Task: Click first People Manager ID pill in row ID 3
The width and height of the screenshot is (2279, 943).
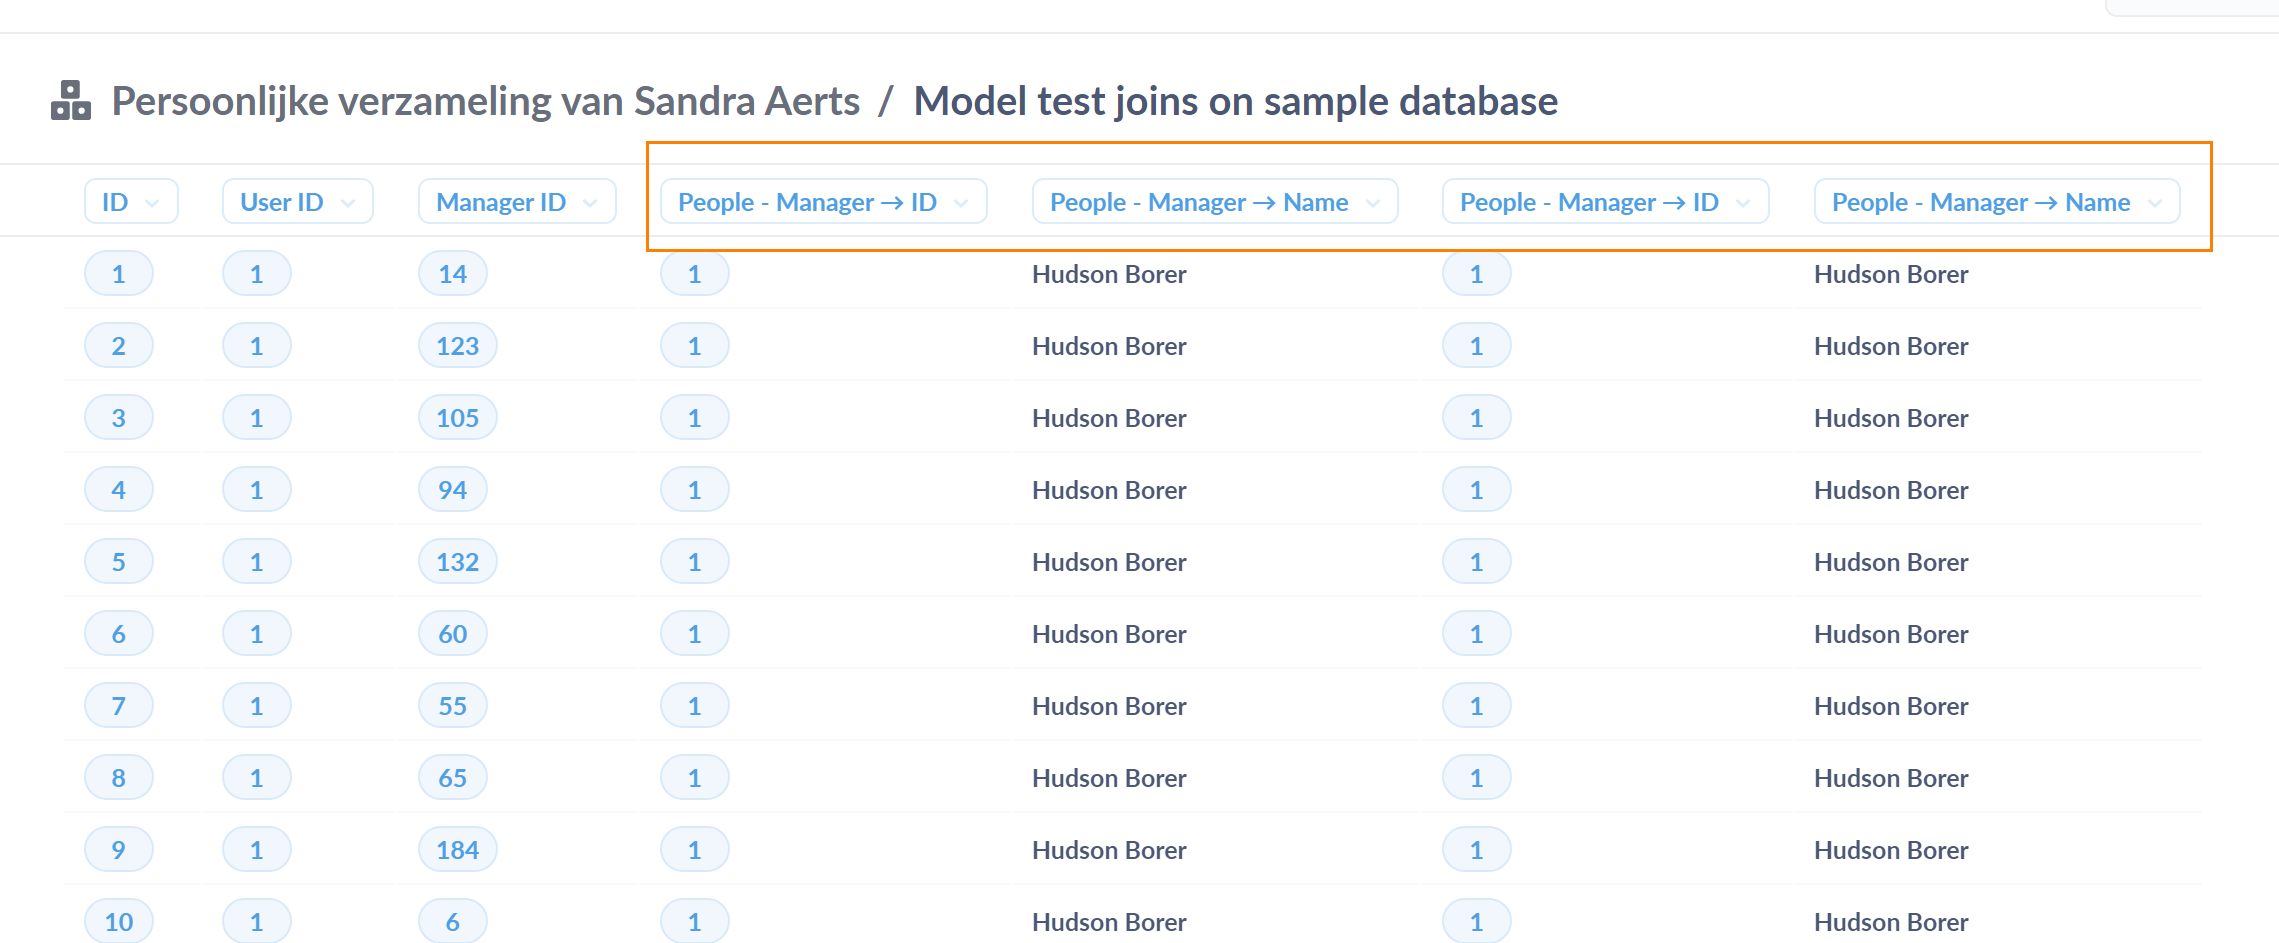Action: pos(695,418)
